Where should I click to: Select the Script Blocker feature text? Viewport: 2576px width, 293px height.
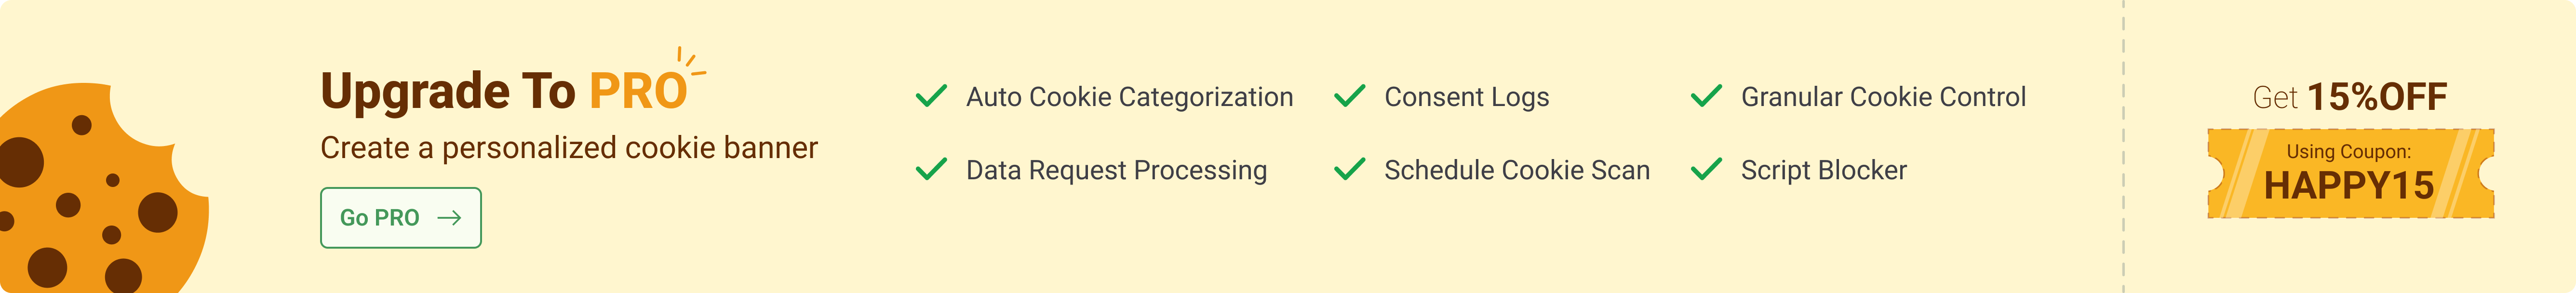click(x=1823, y=170)
